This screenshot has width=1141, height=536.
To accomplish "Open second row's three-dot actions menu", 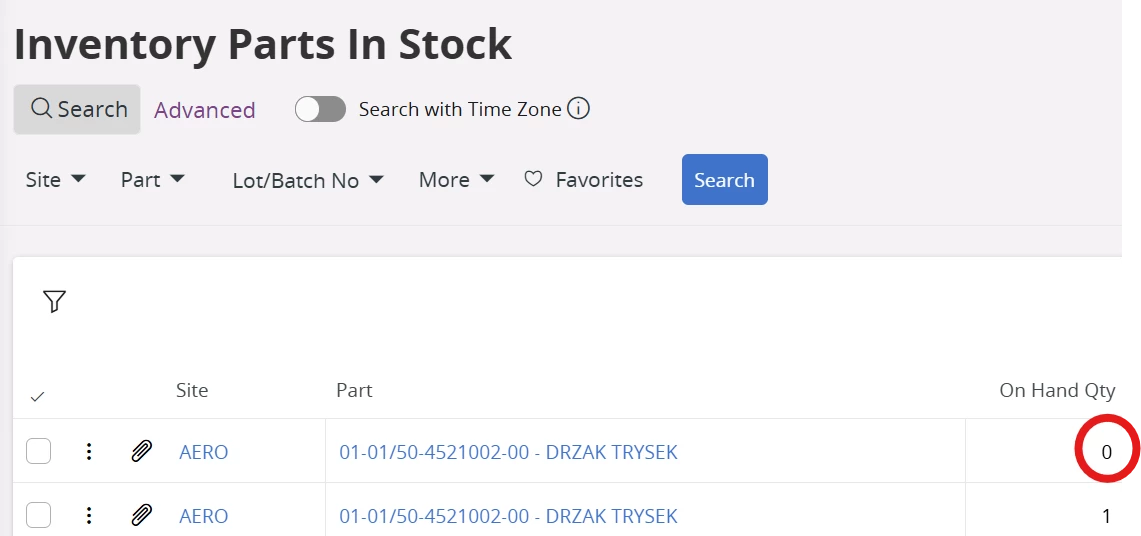I will (x=89, y=516).
